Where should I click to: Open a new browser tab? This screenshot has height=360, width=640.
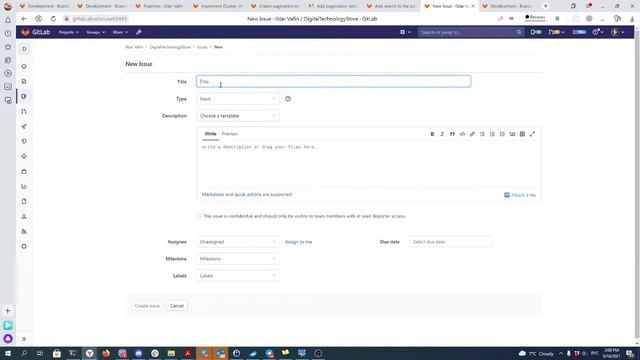[546, 6]
